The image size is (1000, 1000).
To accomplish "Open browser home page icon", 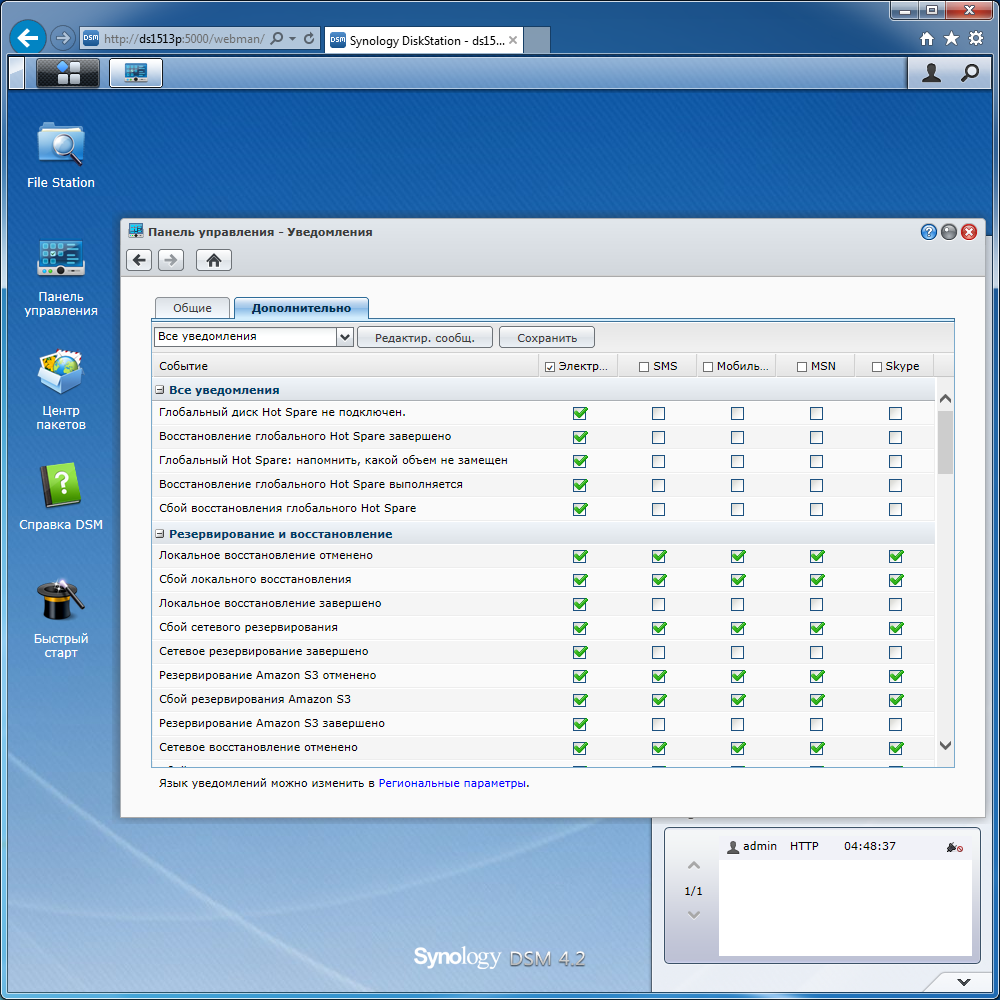I will pos(927,39).
